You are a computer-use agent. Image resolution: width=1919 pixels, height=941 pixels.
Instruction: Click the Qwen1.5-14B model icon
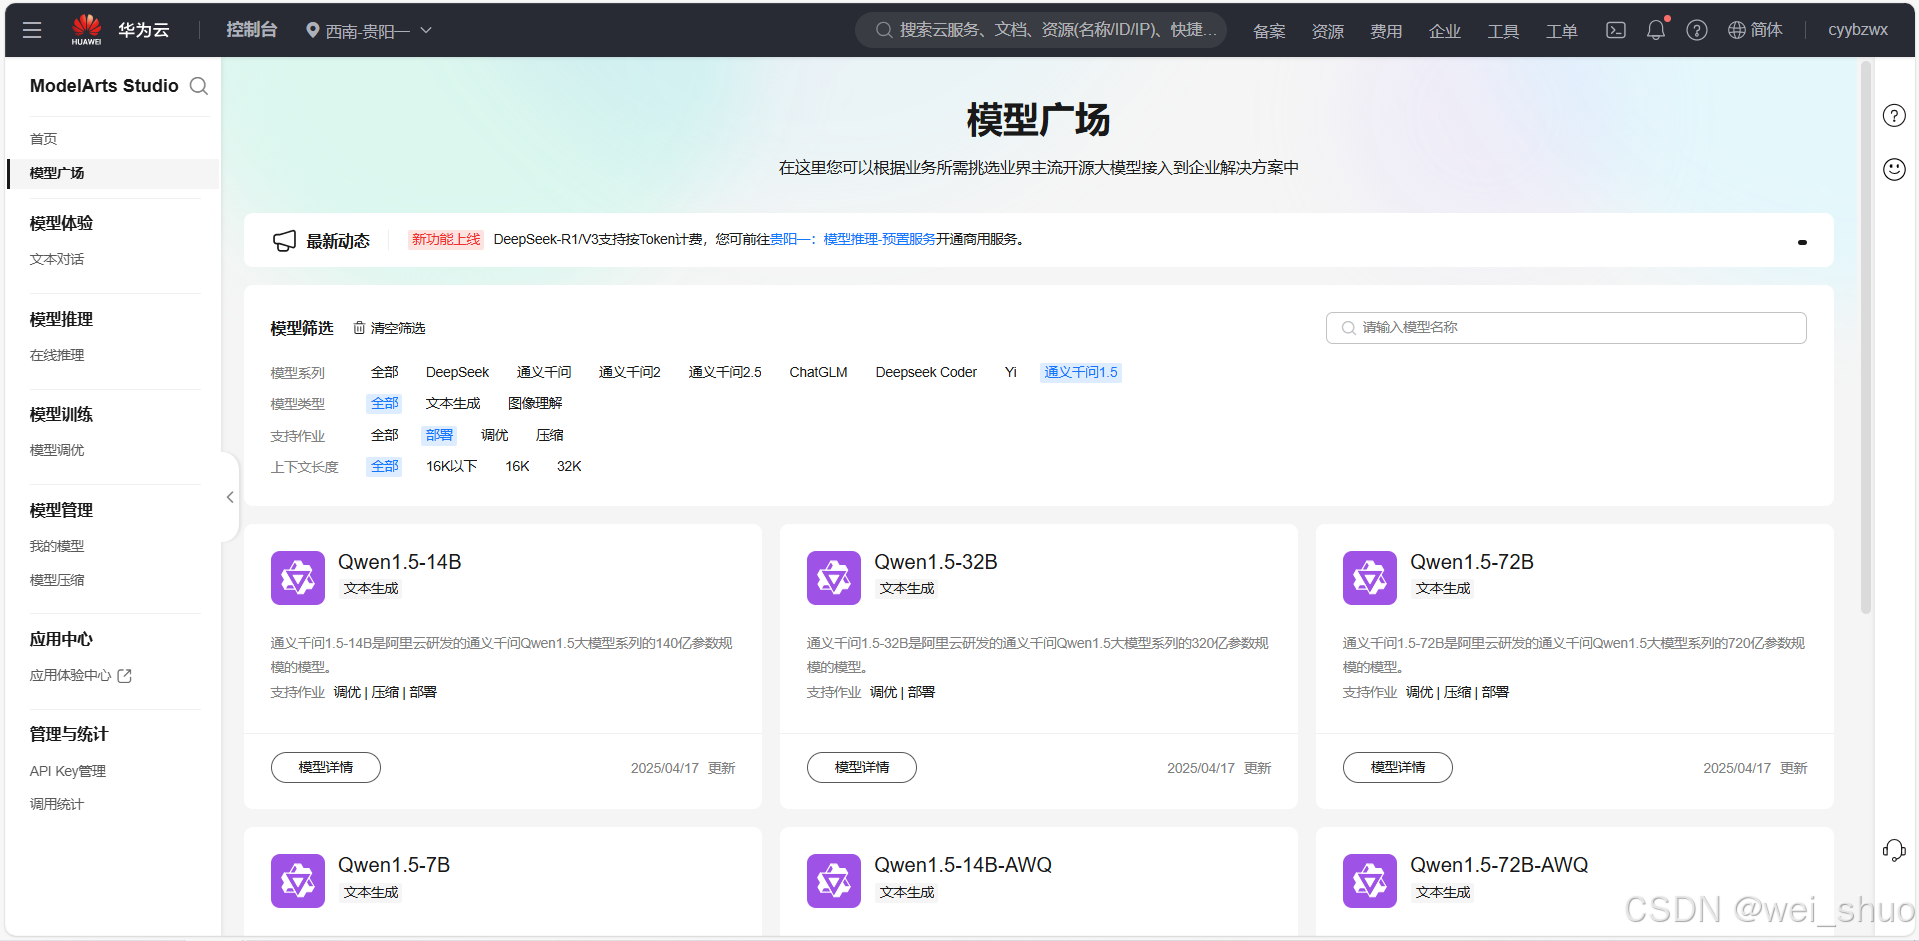point(298,578)
